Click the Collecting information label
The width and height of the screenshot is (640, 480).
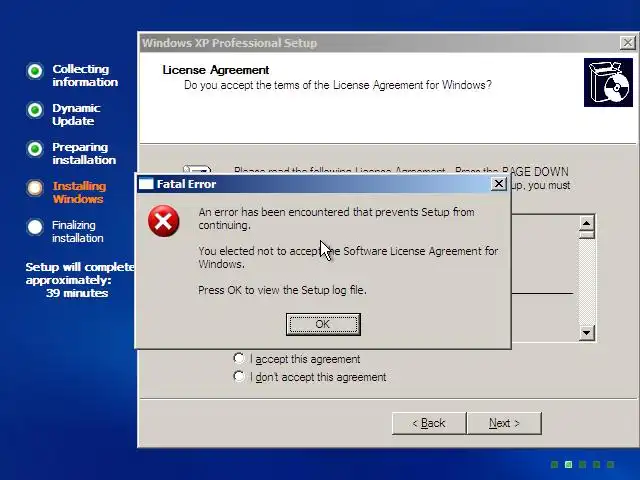[x=85, y=76]
